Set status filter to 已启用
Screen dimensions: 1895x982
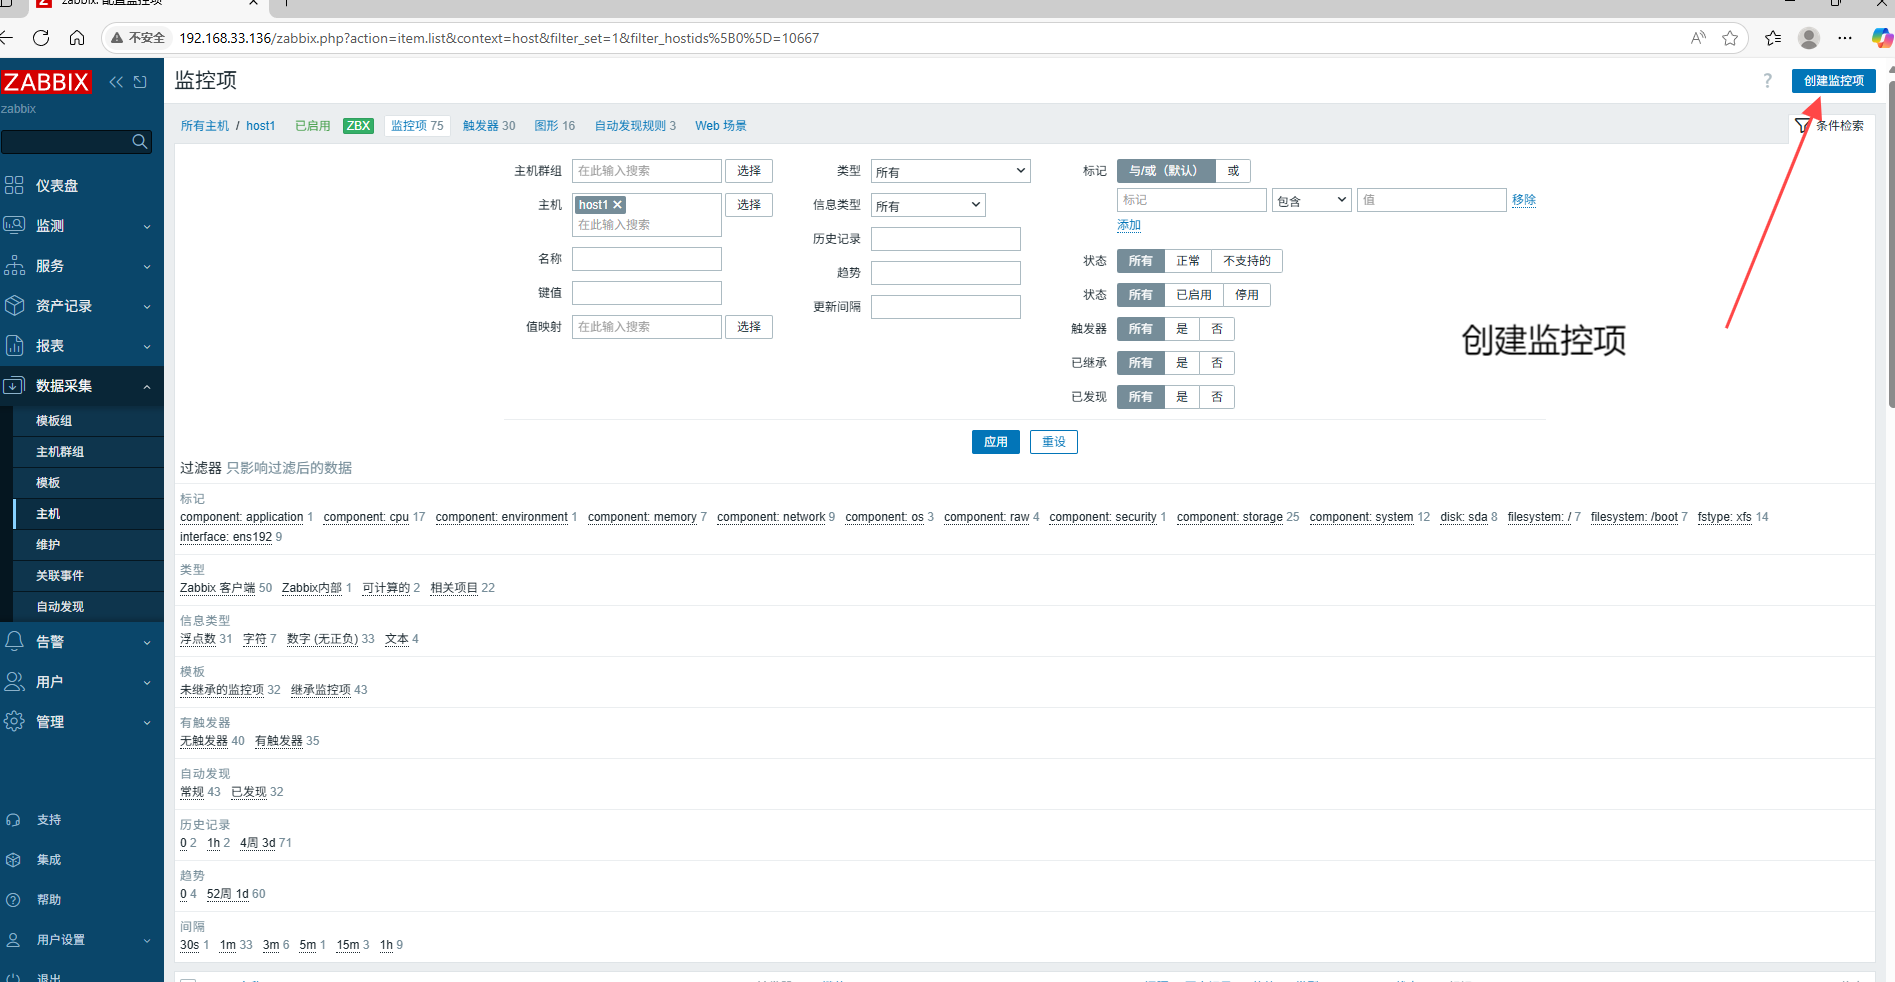click(1194, 295)
